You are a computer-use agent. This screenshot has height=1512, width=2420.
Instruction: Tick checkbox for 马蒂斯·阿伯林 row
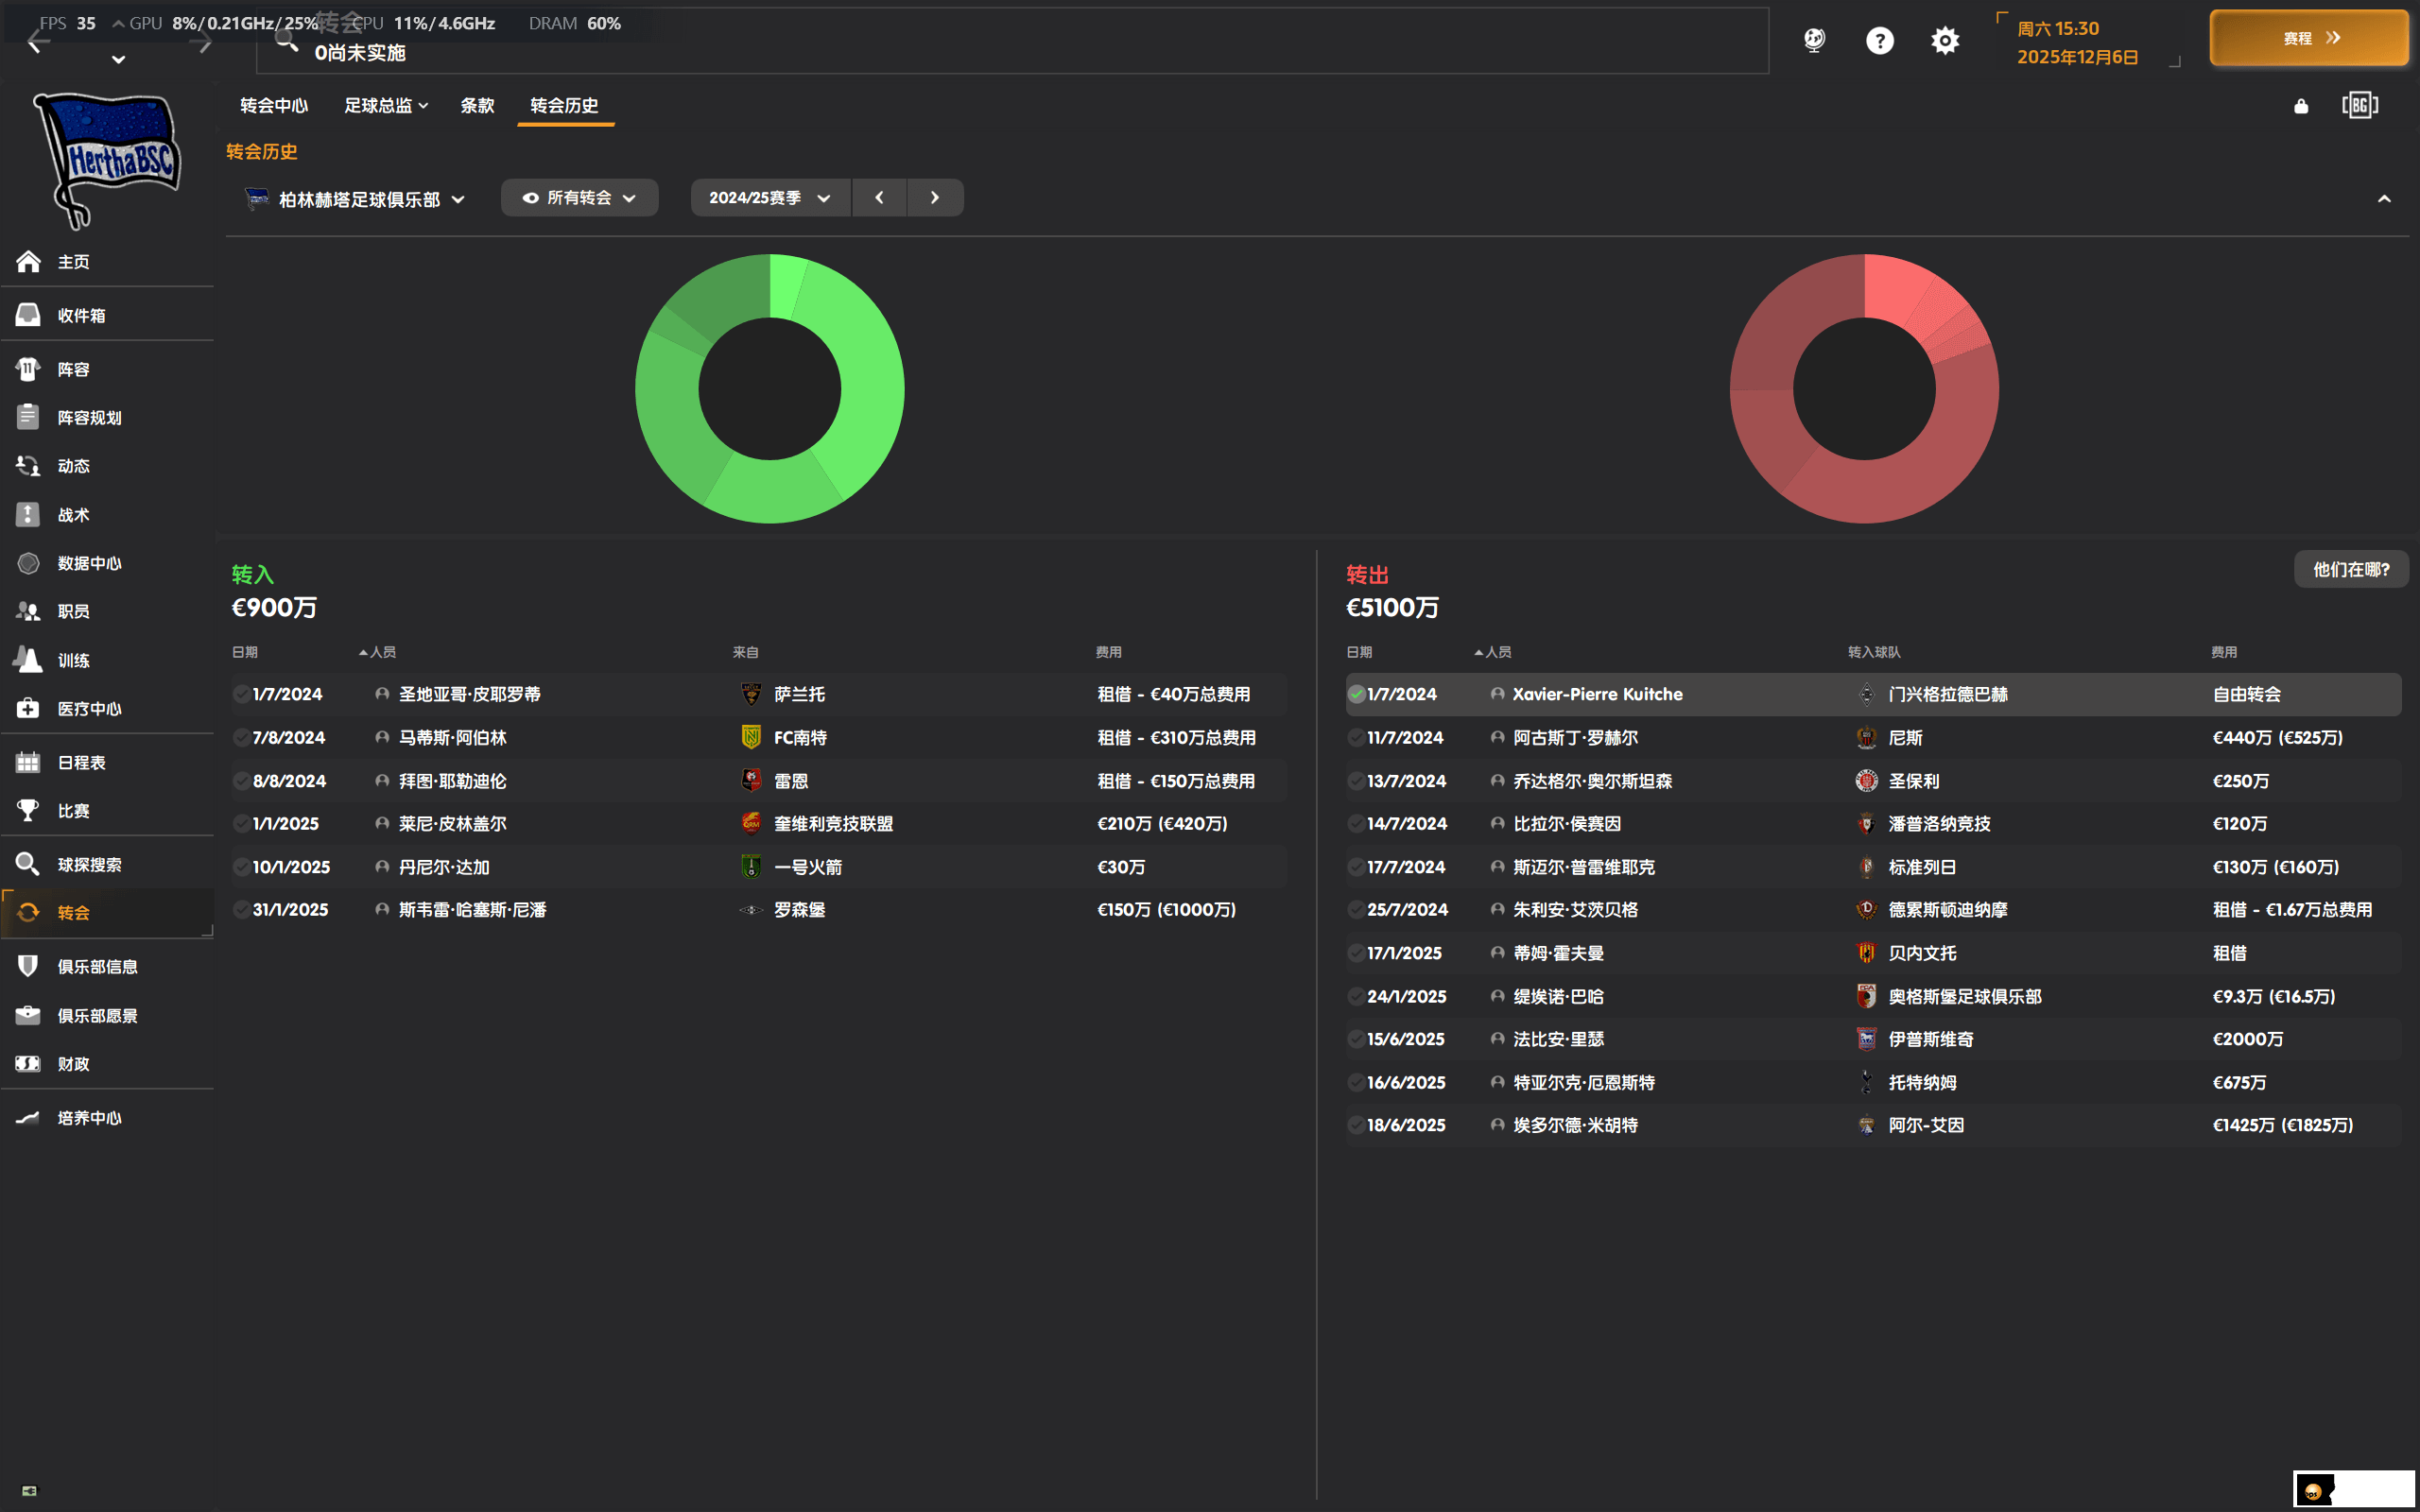[241, 738]
